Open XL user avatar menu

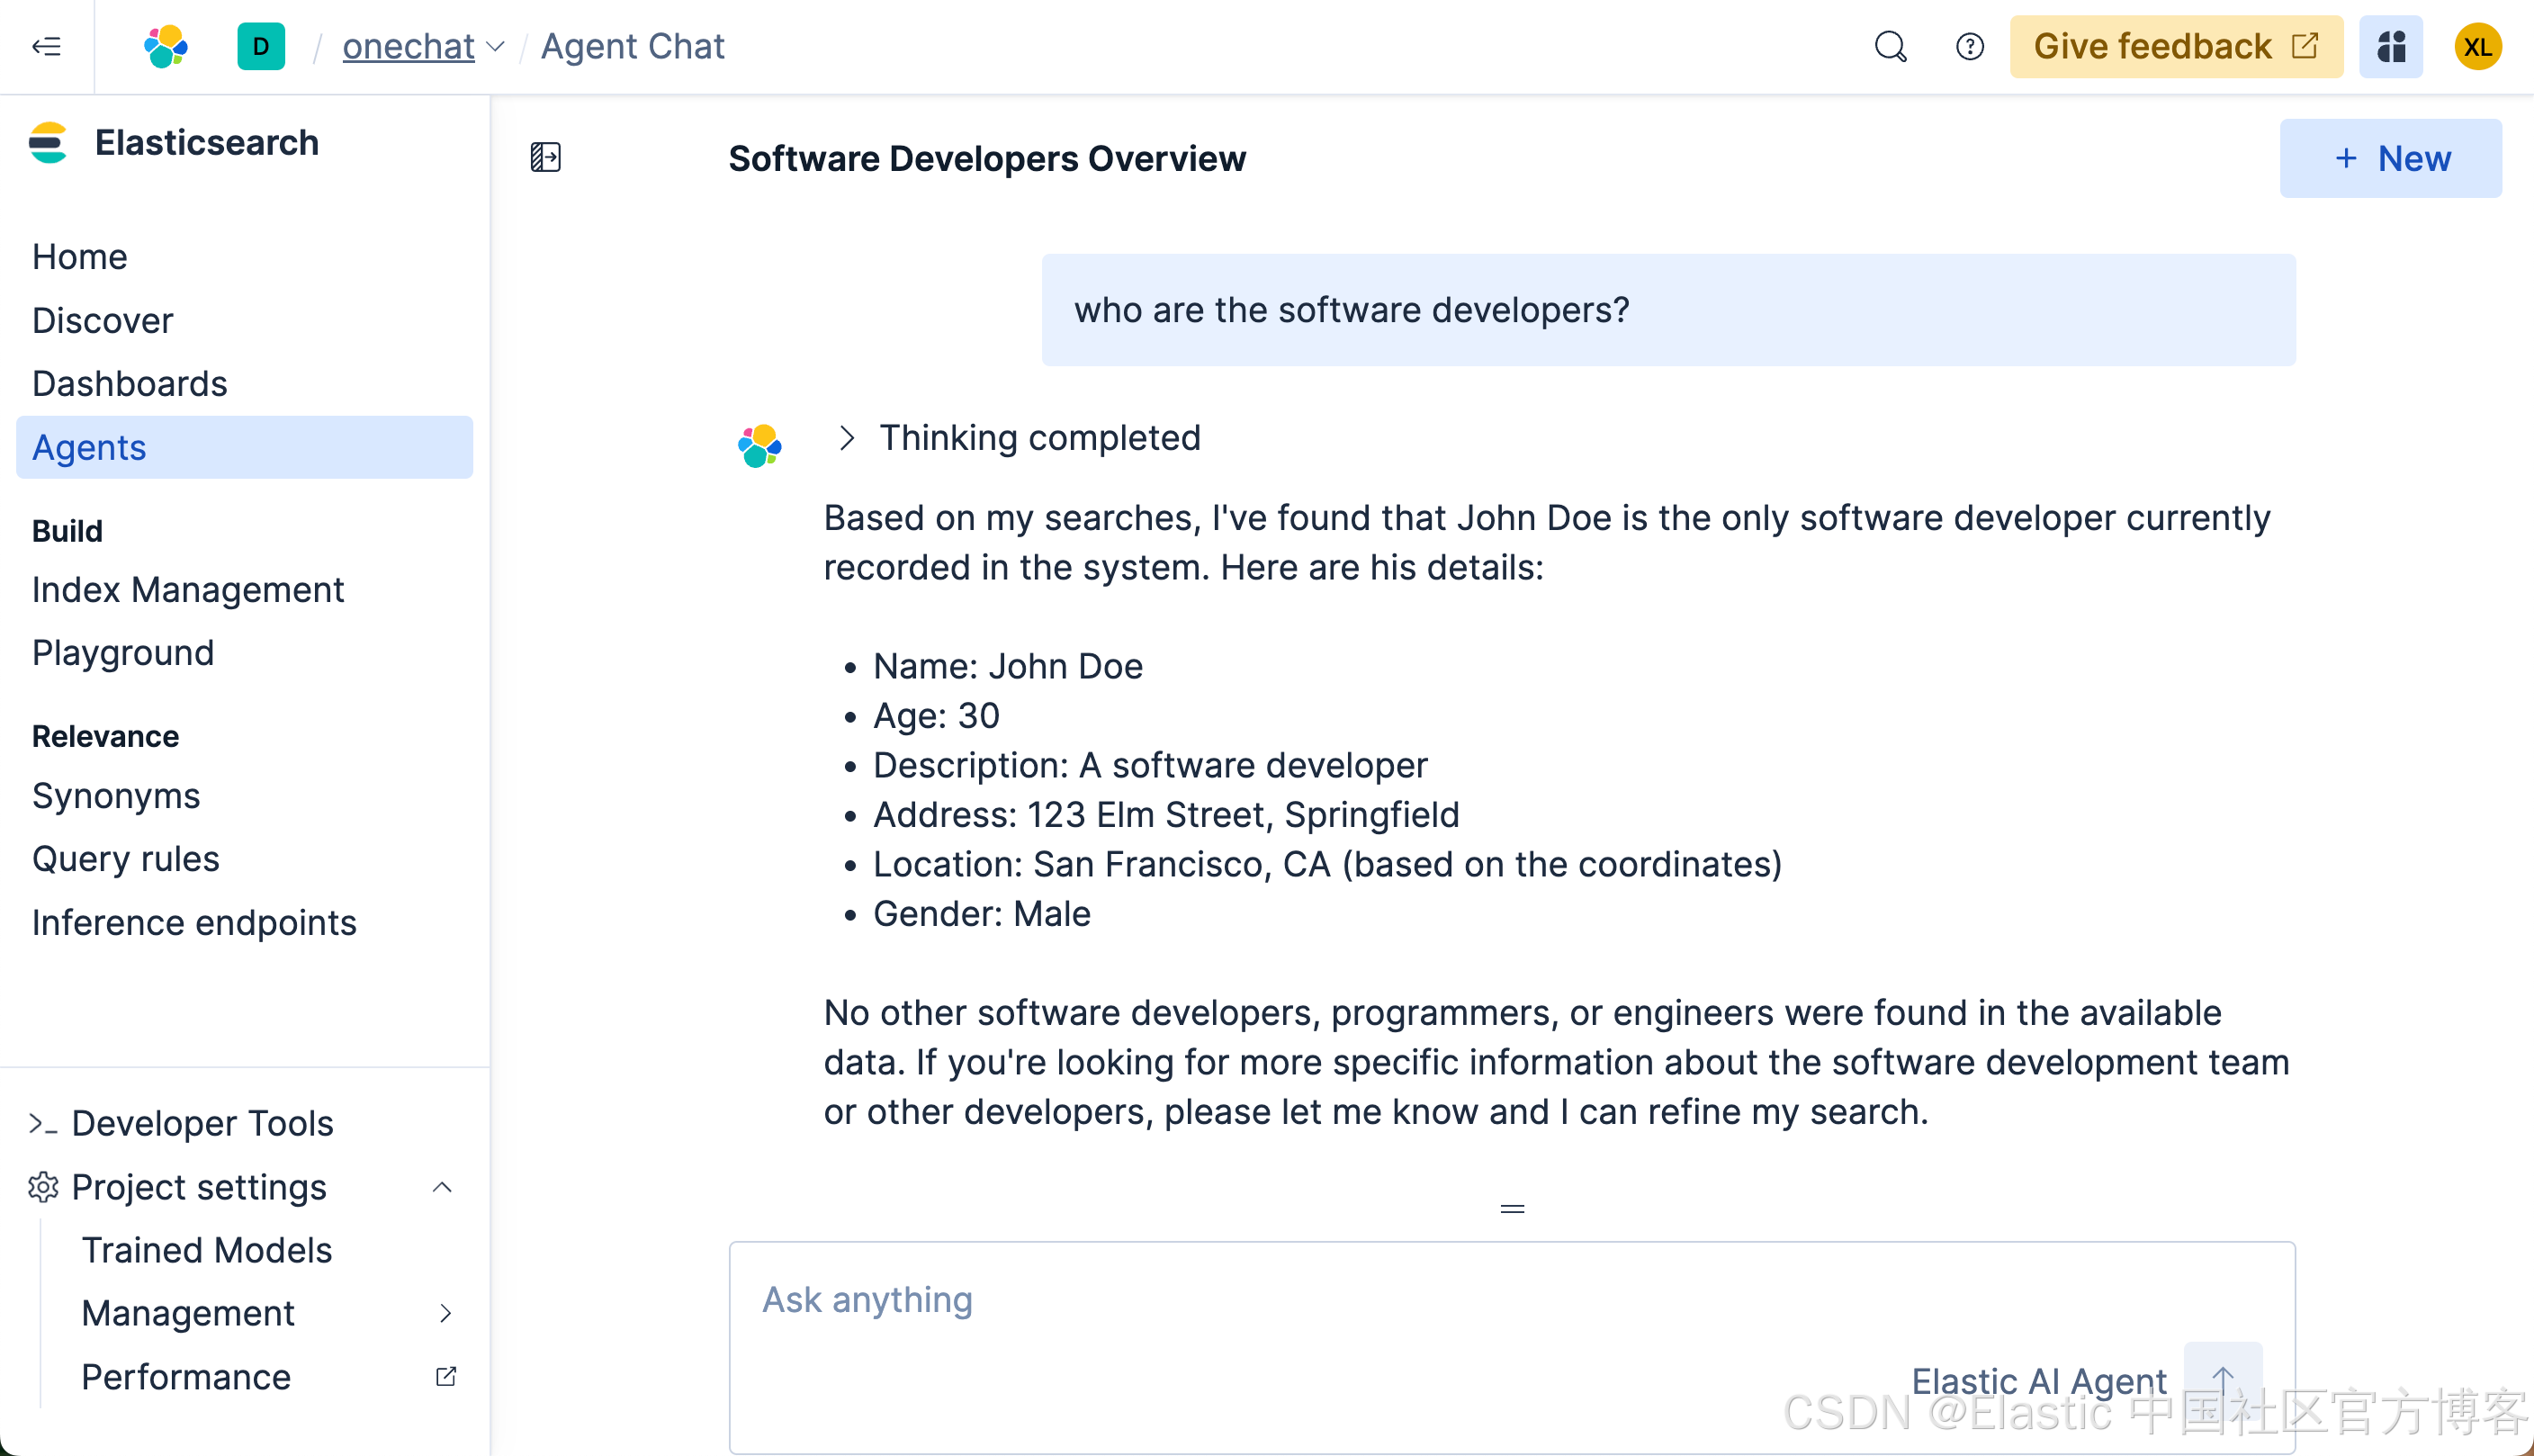(2477, 46)
